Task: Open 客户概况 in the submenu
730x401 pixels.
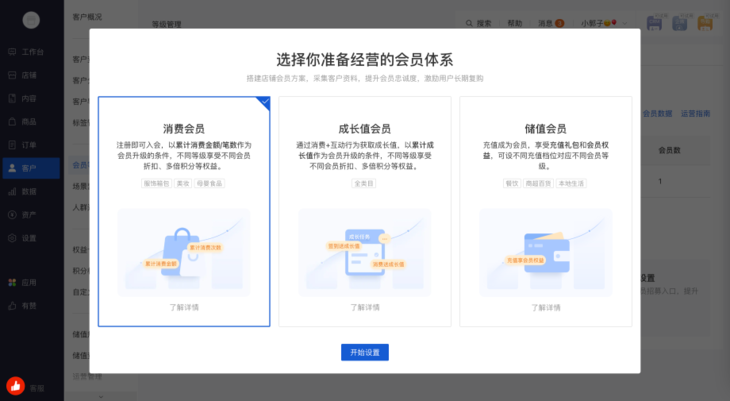Action: [87, 17]
